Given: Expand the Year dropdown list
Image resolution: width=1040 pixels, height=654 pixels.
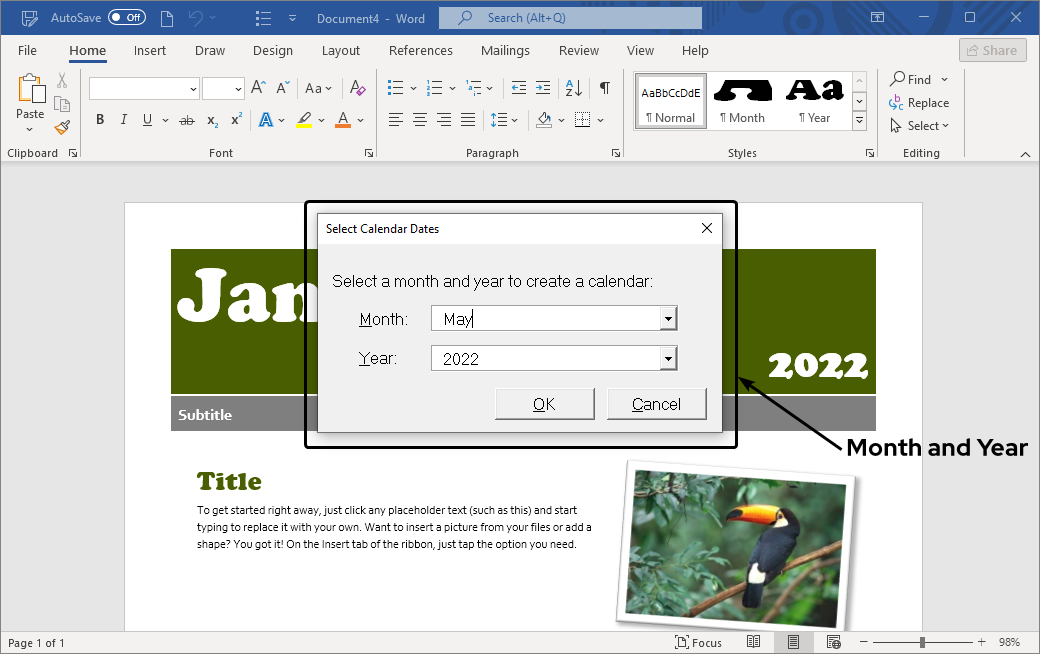Looking at the screenshot, I should (x=668, y=359).
